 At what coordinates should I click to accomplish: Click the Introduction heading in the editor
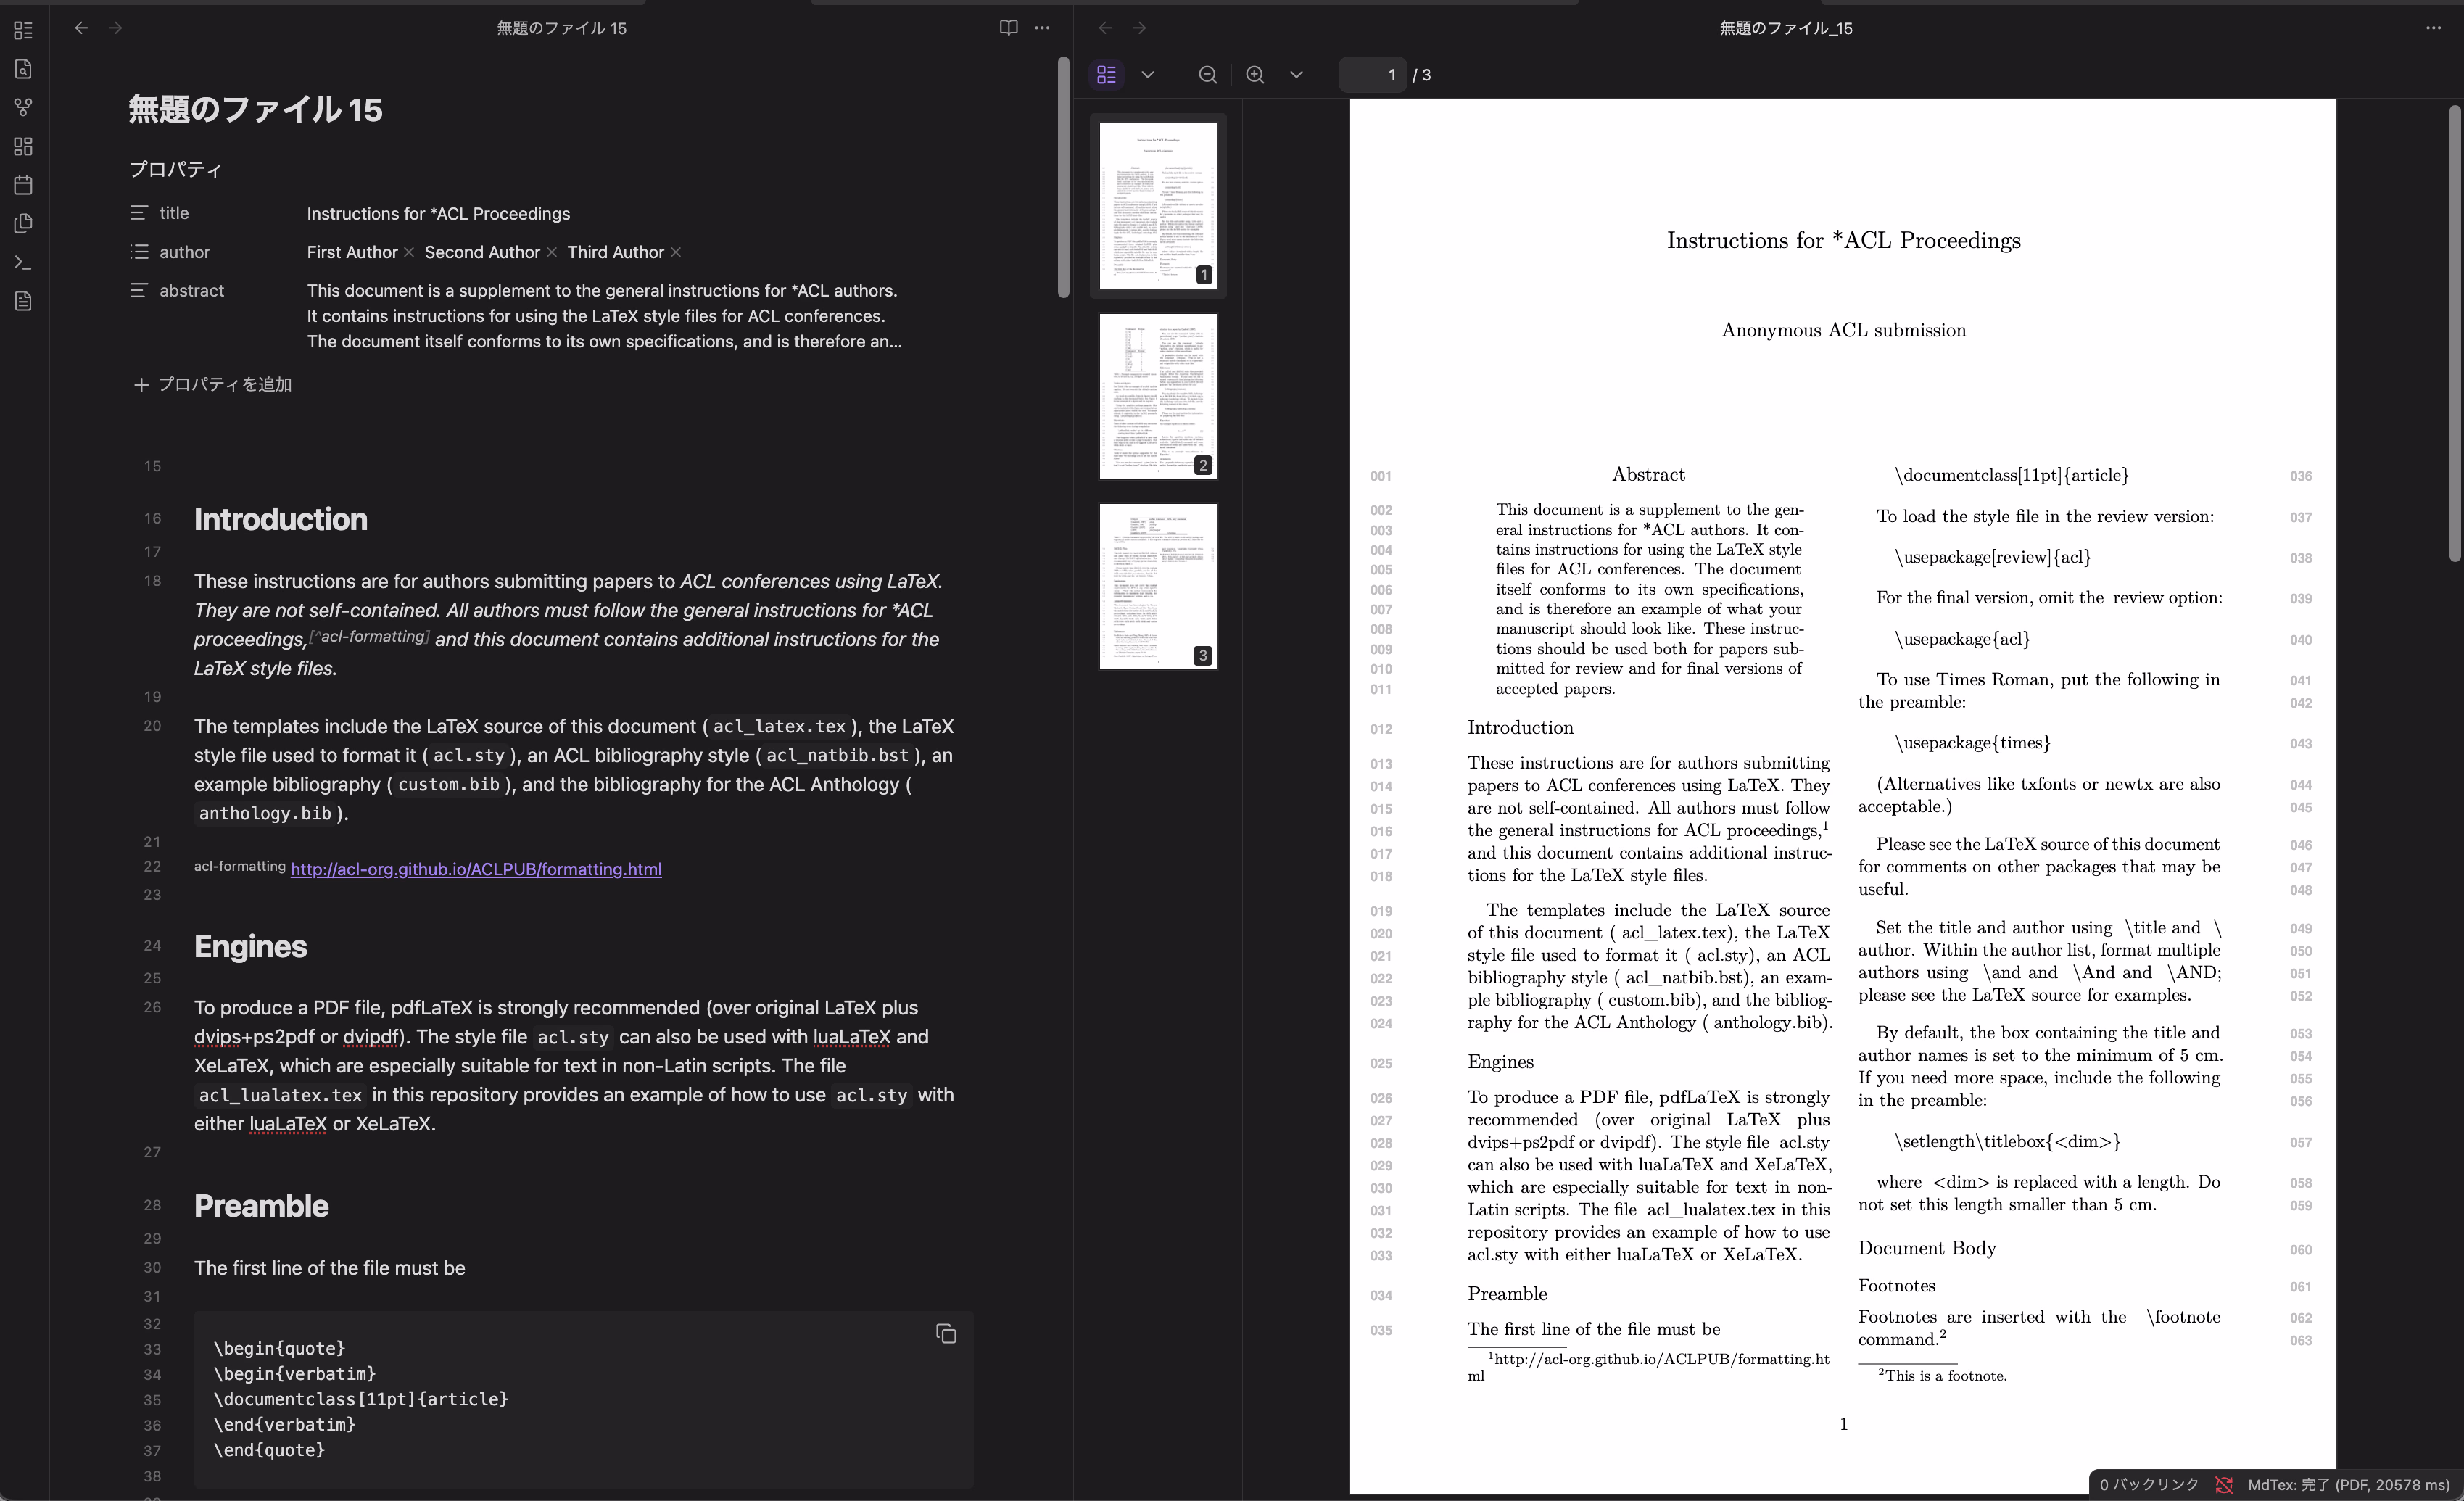[281, 519]
